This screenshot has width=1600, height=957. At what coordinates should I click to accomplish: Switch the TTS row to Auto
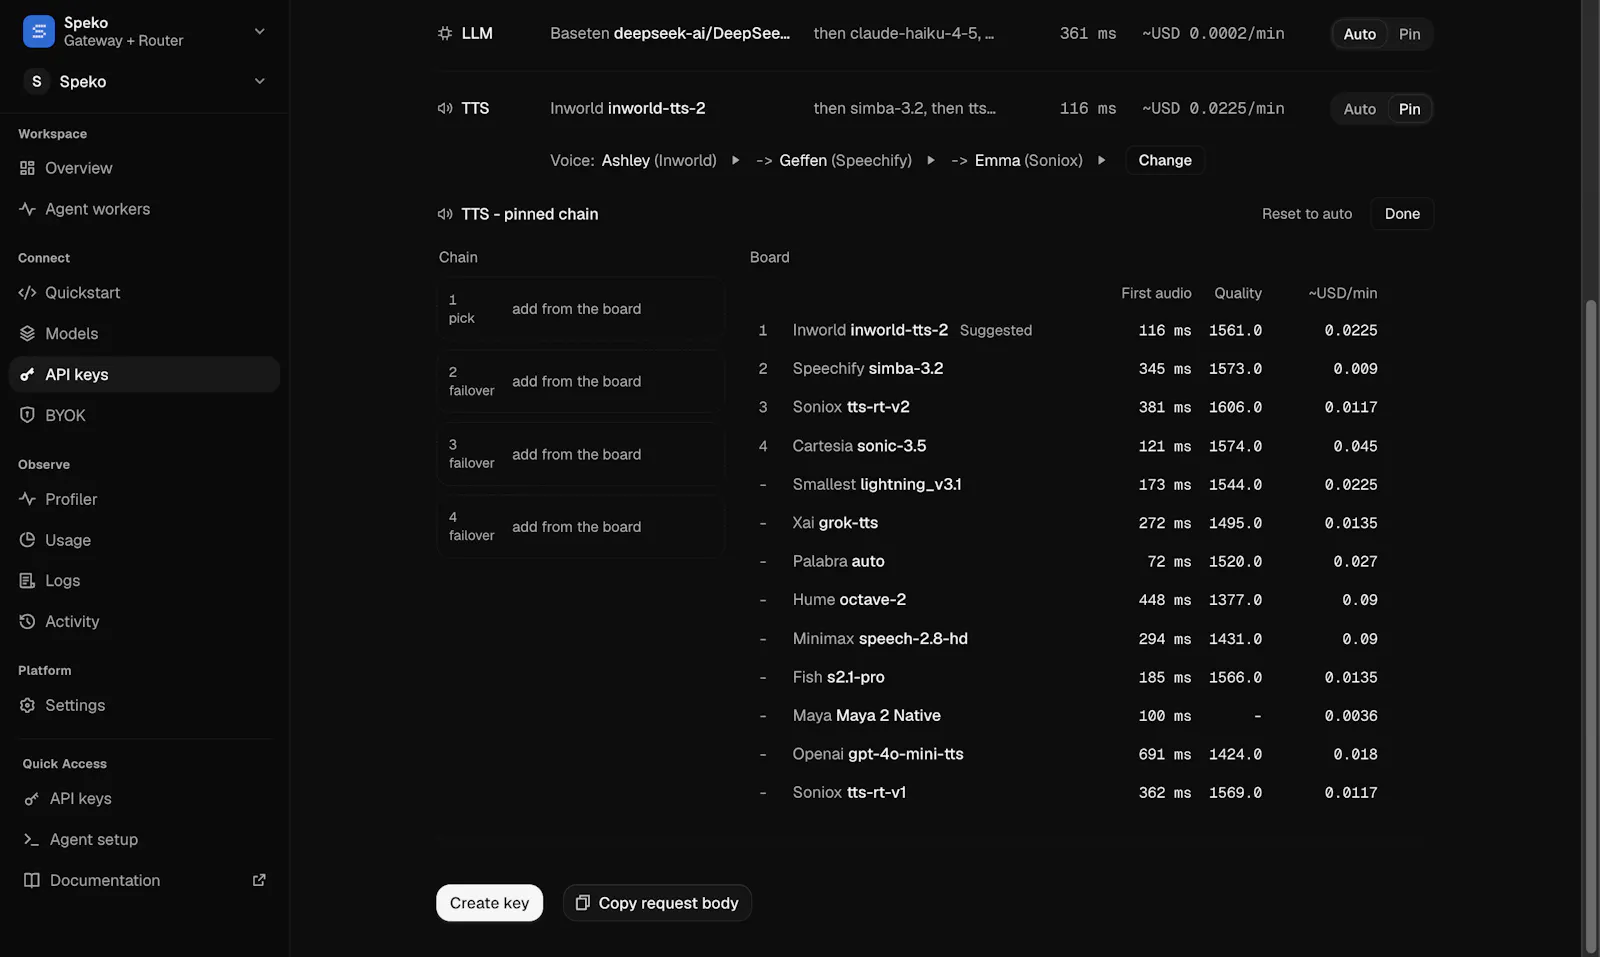tap(1360, 109)
